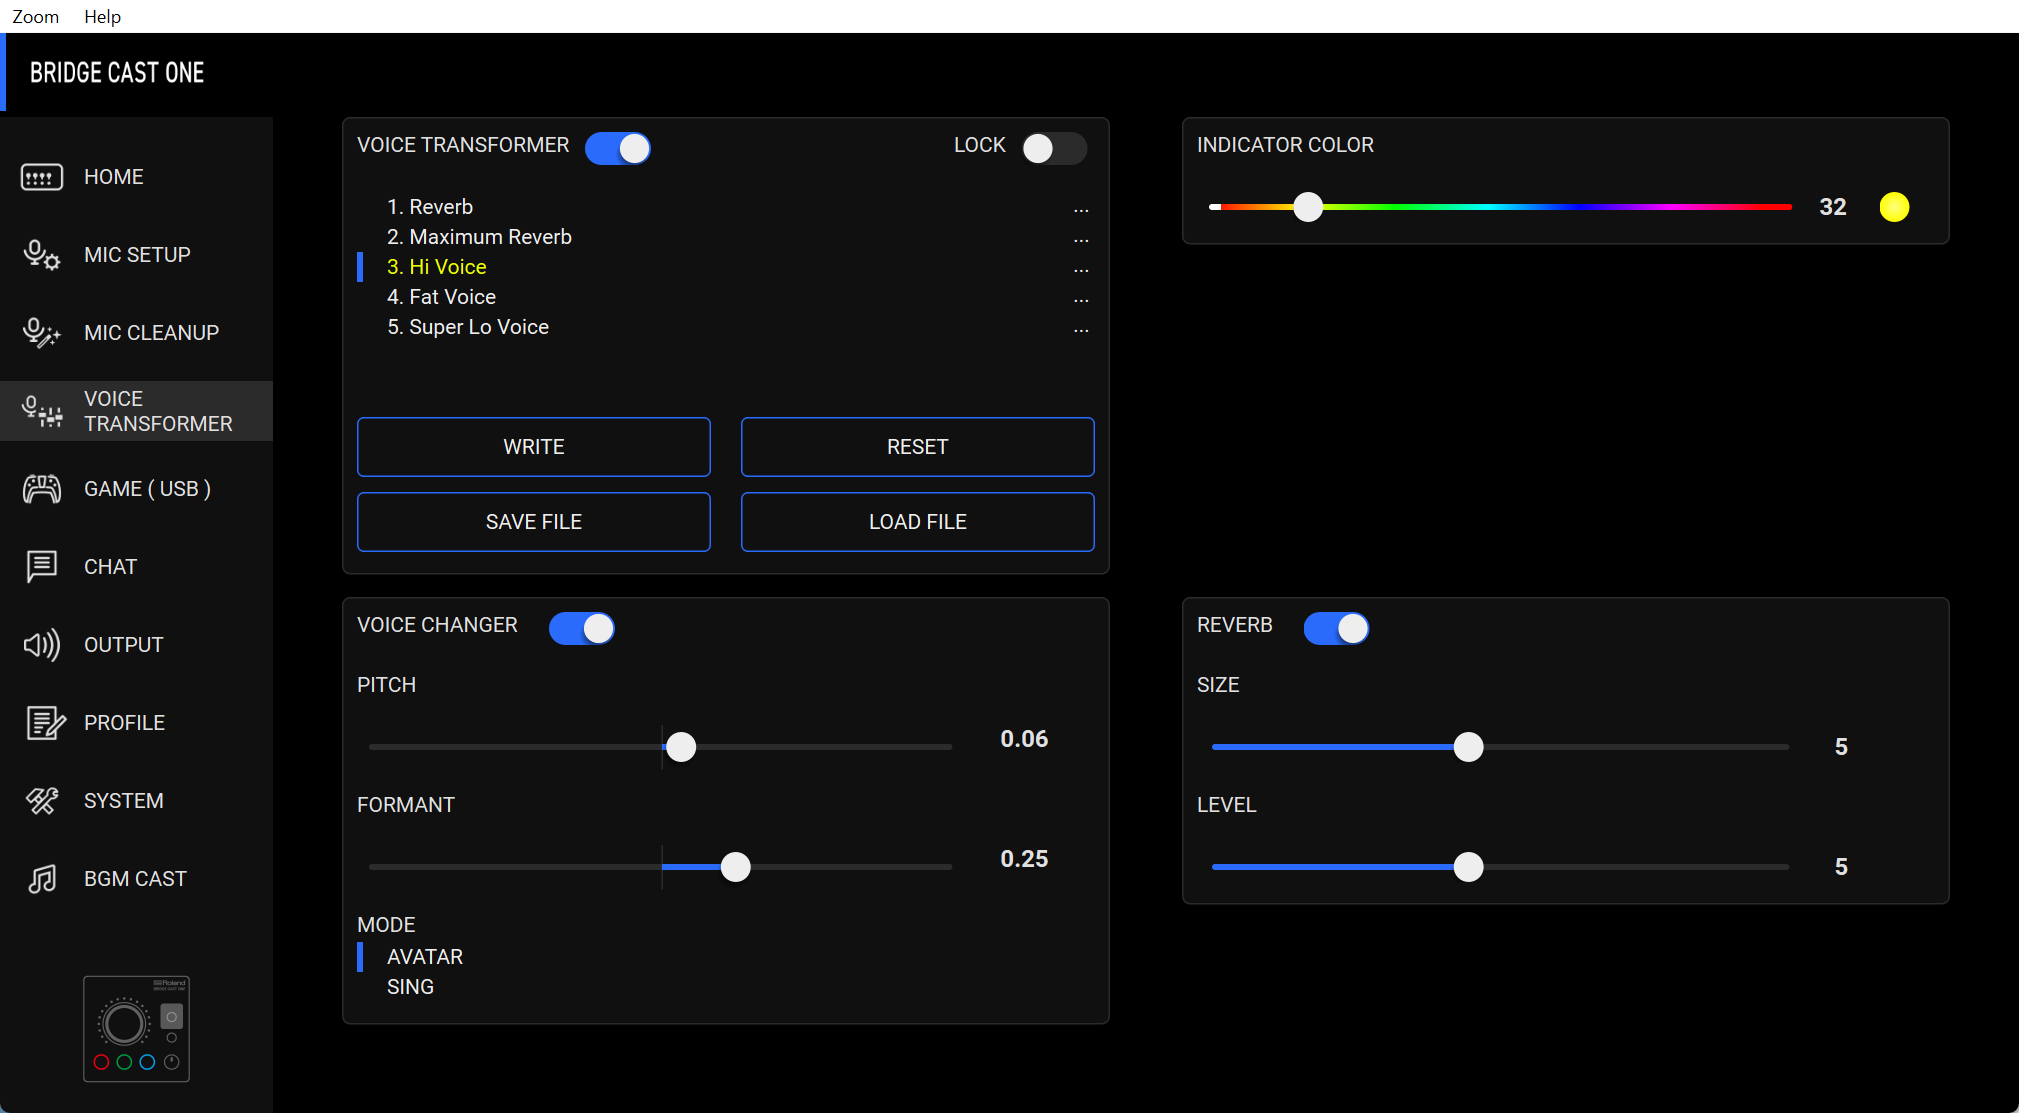This screenshot has height=1113, width=2019.
Task: Click the INDICATOR COLOR slider handle
Action: tap(1308, 207)
